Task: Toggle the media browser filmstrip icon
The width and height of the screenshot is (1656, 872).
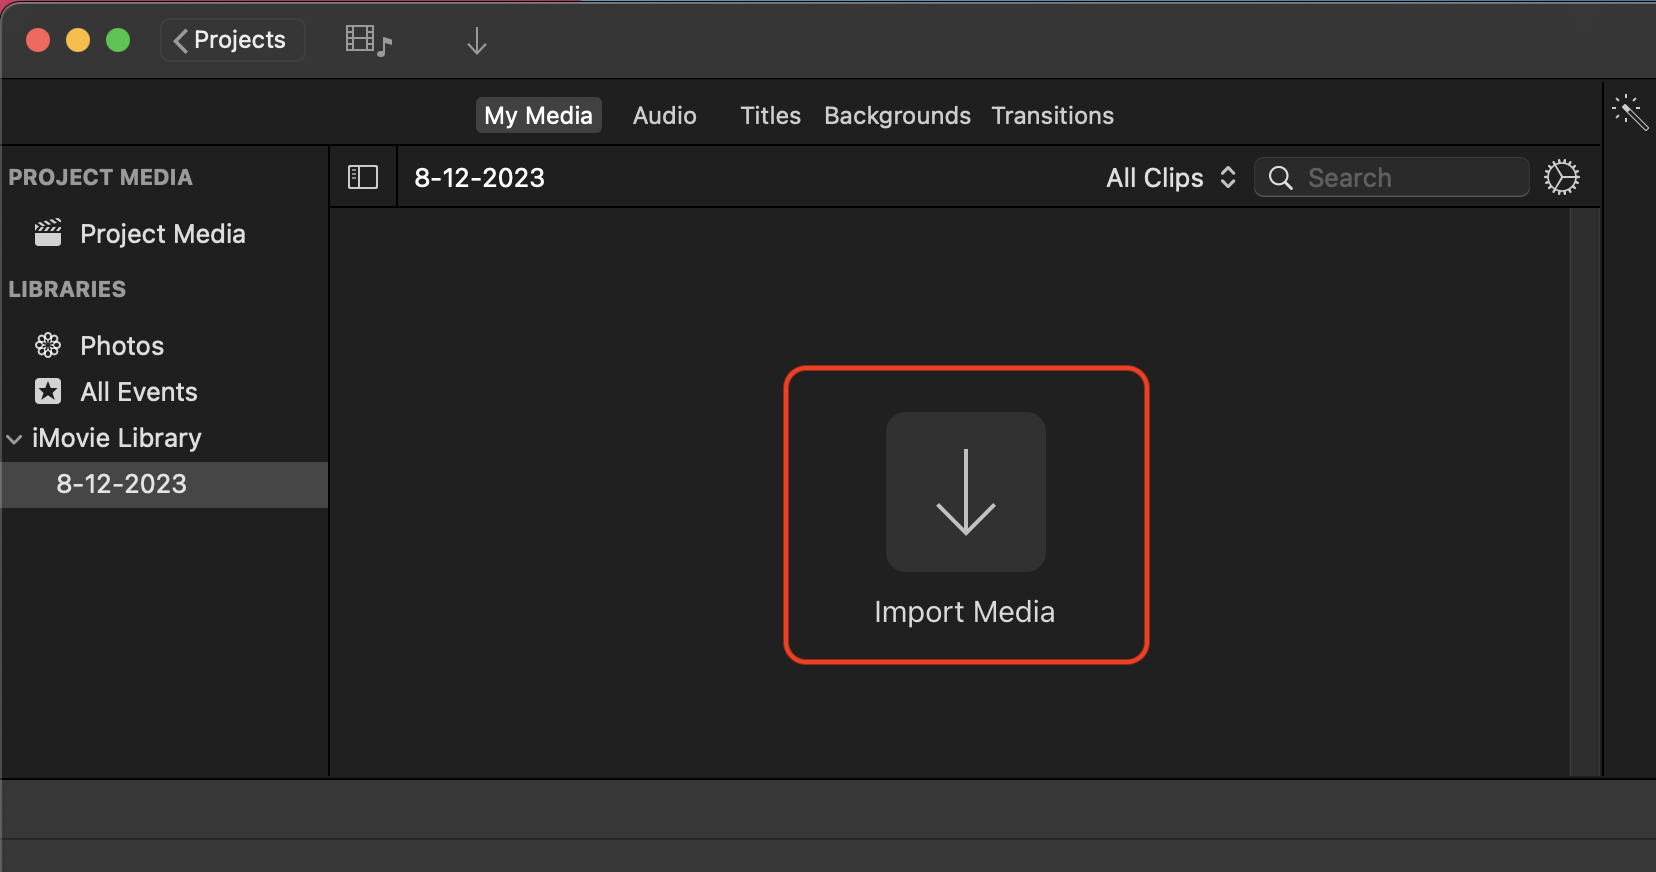Action: coord(368,40)
